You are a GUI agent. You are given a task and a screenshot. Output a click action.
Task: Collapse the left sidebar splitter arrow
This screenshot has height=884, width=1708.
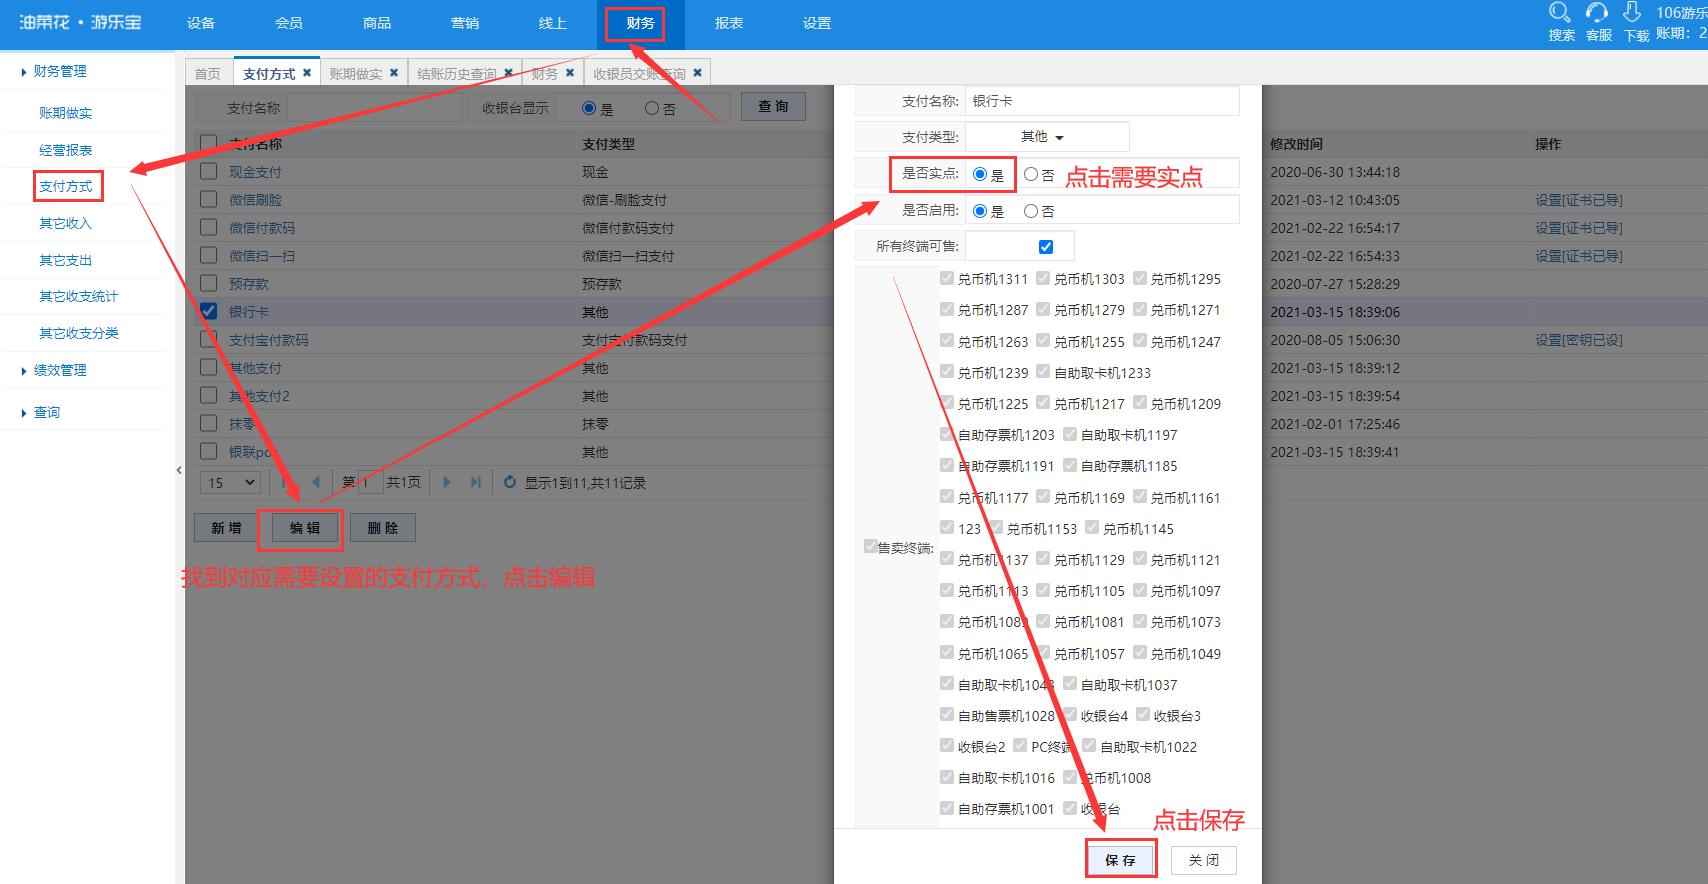tap(179, 470)
